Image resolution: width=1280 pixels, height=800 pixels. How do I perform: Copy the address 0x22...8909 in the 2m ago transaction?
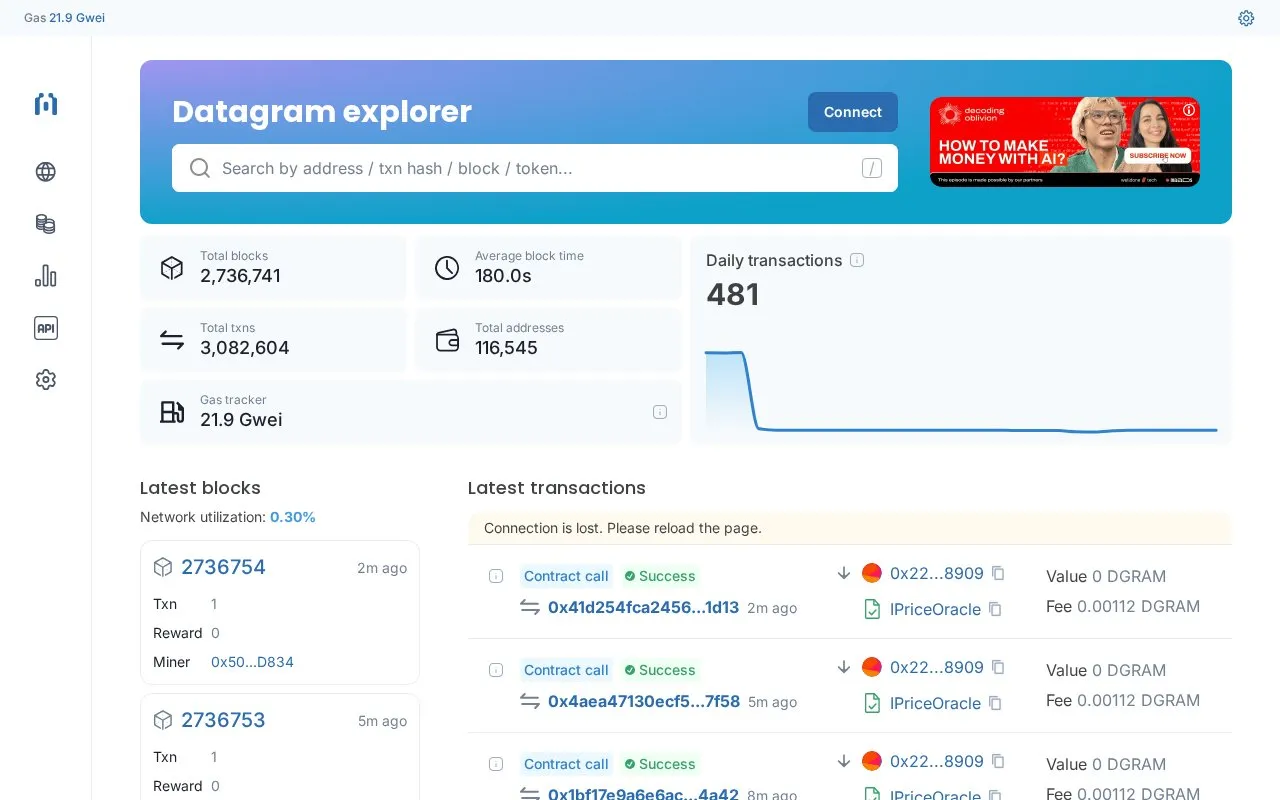(998, 573)
